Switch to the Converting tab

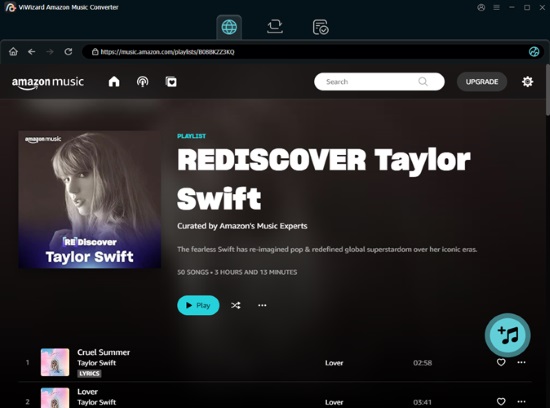(x=275, y=27)
